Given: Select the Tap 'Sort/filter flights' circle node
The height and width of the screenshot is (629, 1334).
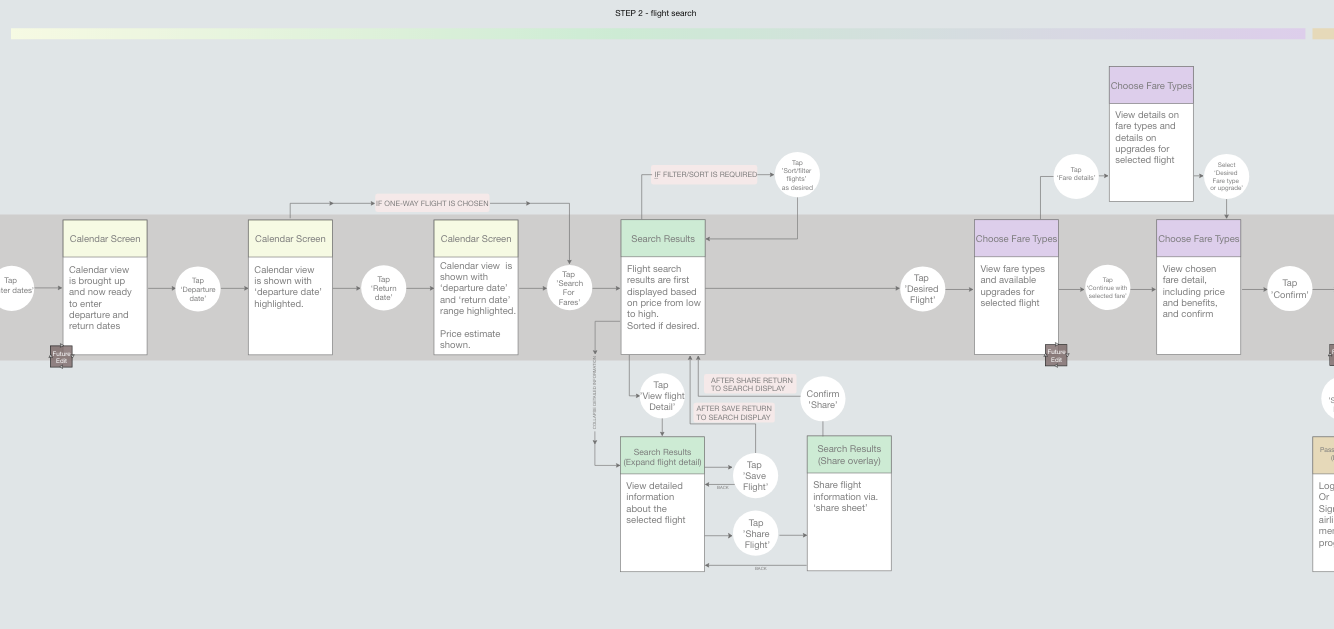Looking at the screenshot, I should [797, 175].
